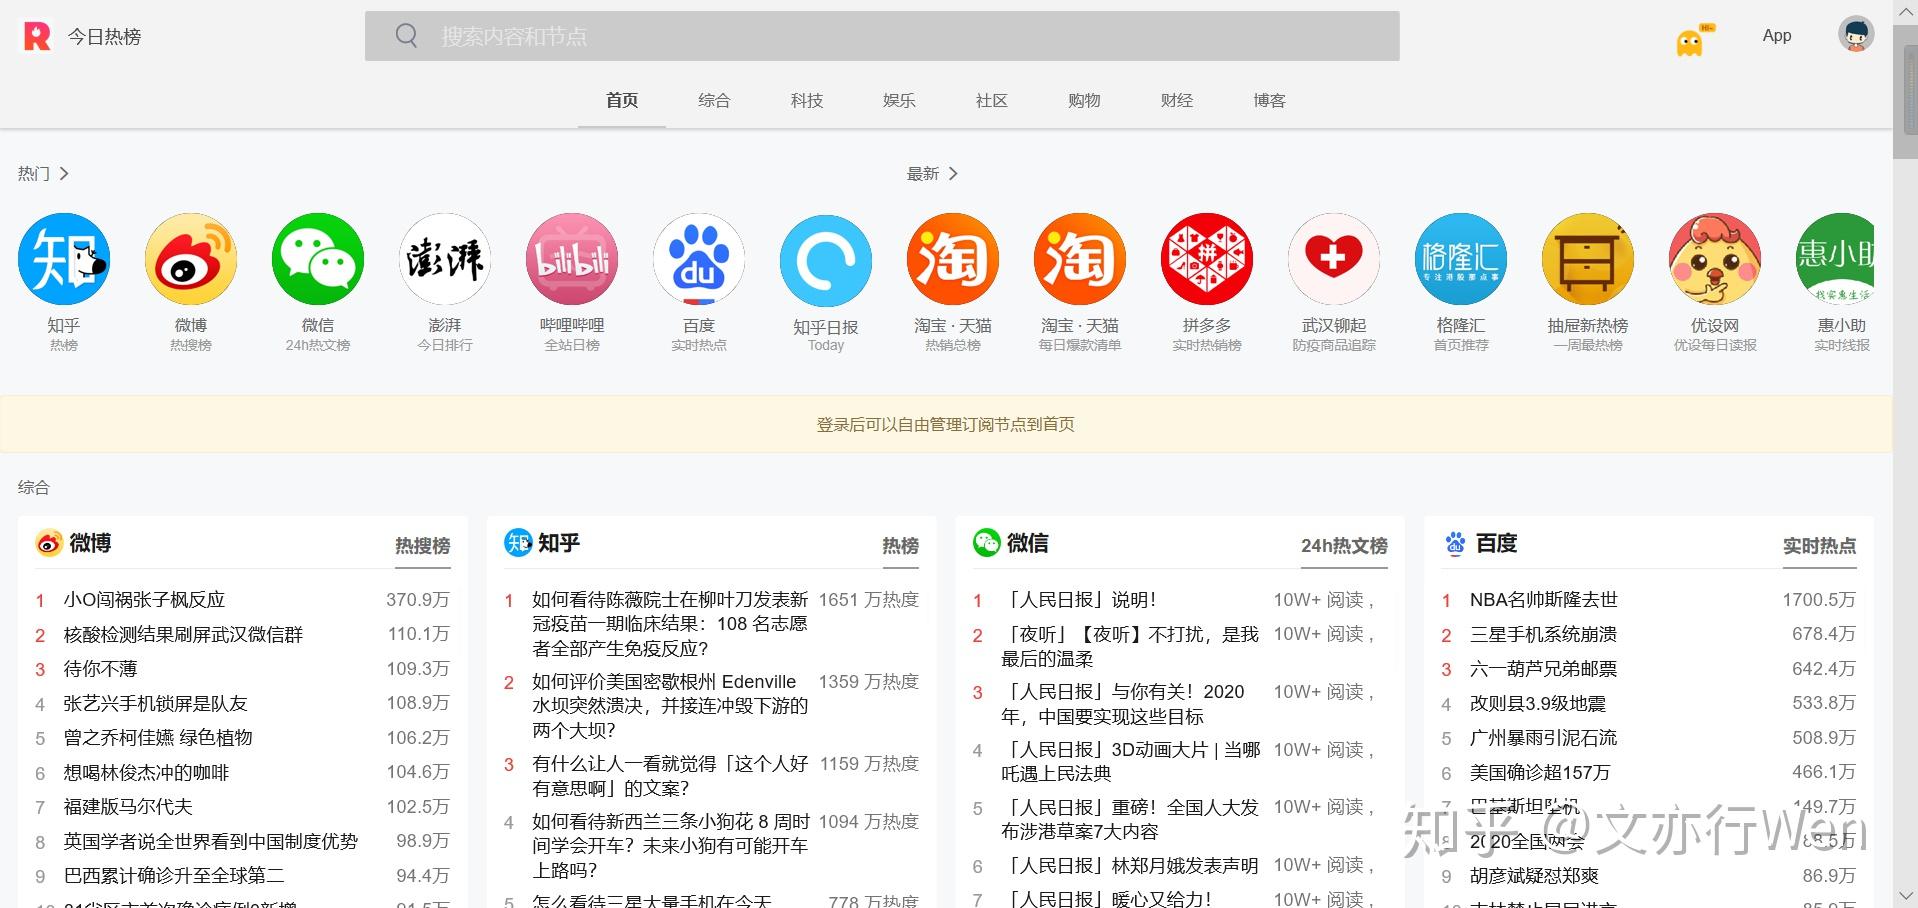
Task: Switch to the 综合 tab
Action: (714, 100)
